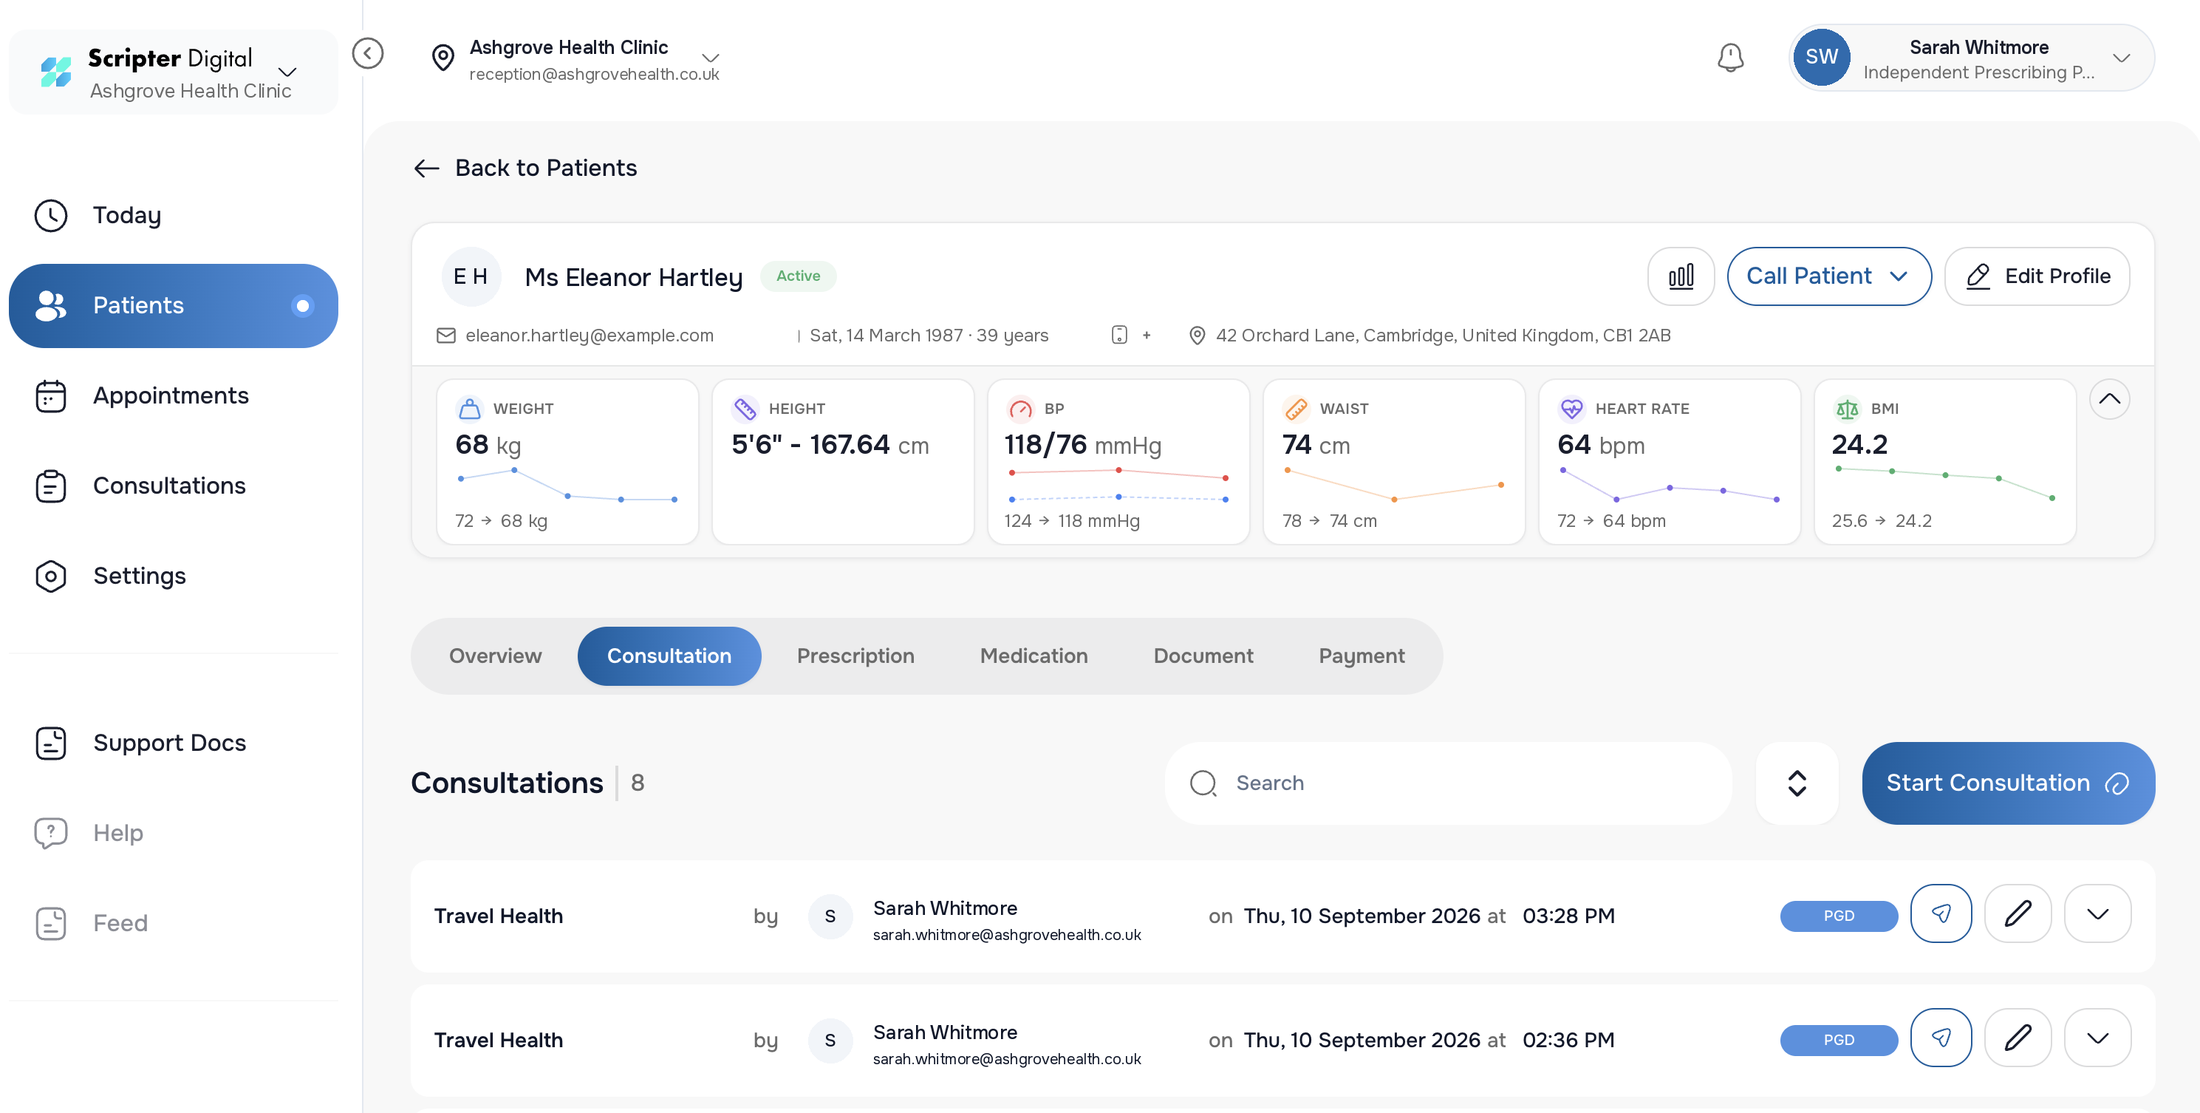Open the patient charts bar graph icon
The width and height of the screenshot is (2200, 1113).
coord(1681,276)
